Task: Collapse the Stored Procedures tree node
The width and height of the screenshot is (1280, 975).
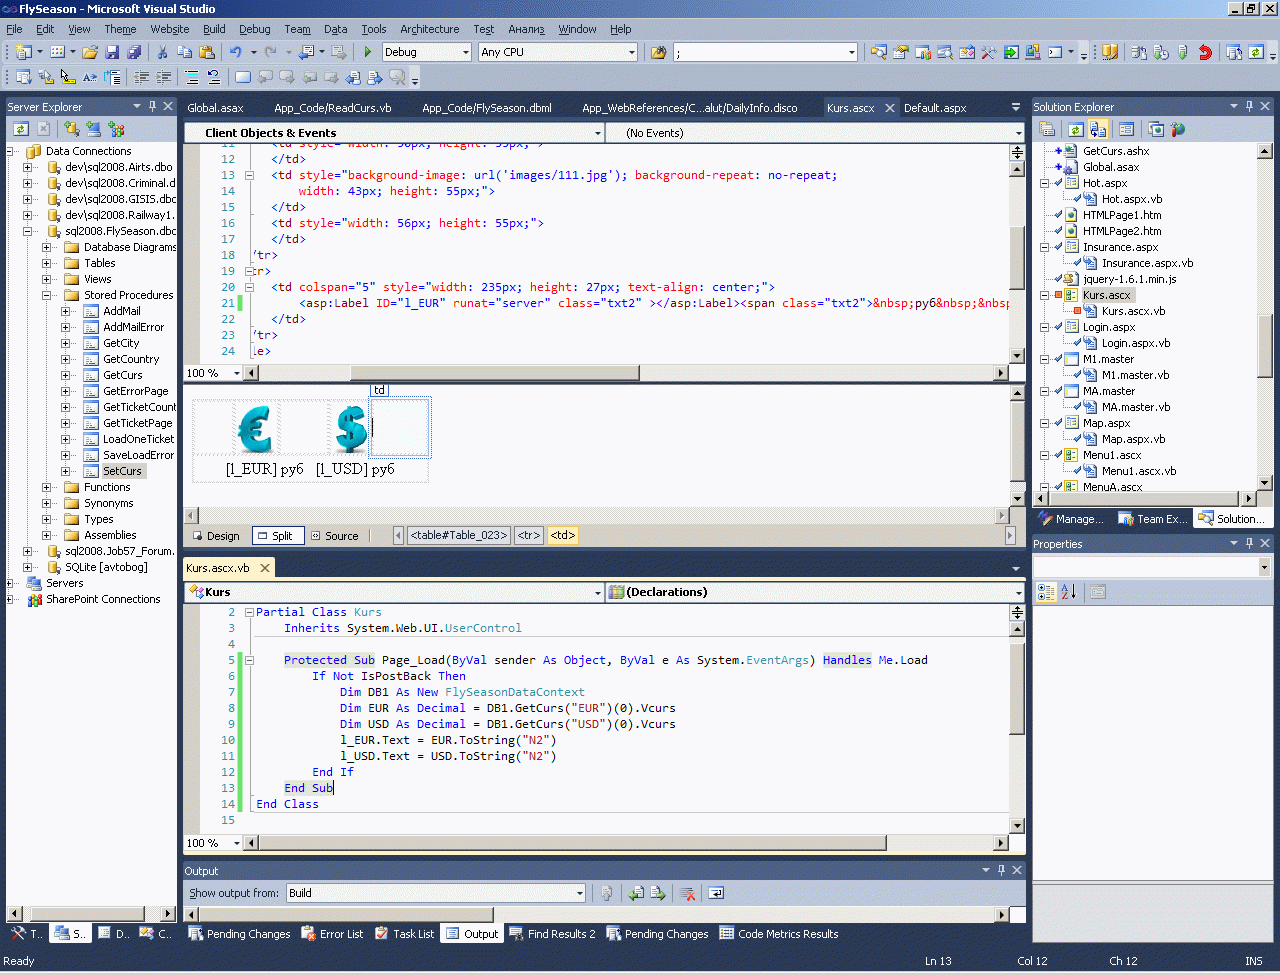Action: (x=47, y=295)
